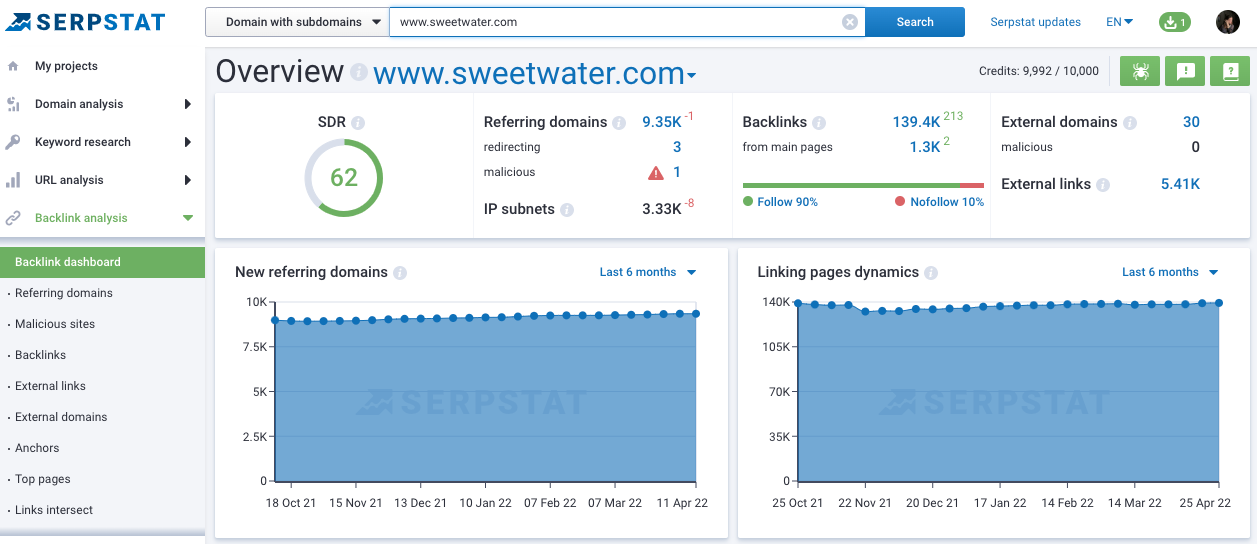Expand the URL analysis arrow
Image resolution: width=1257 pixels, height=544 pixels.
[x=187, y=180]
